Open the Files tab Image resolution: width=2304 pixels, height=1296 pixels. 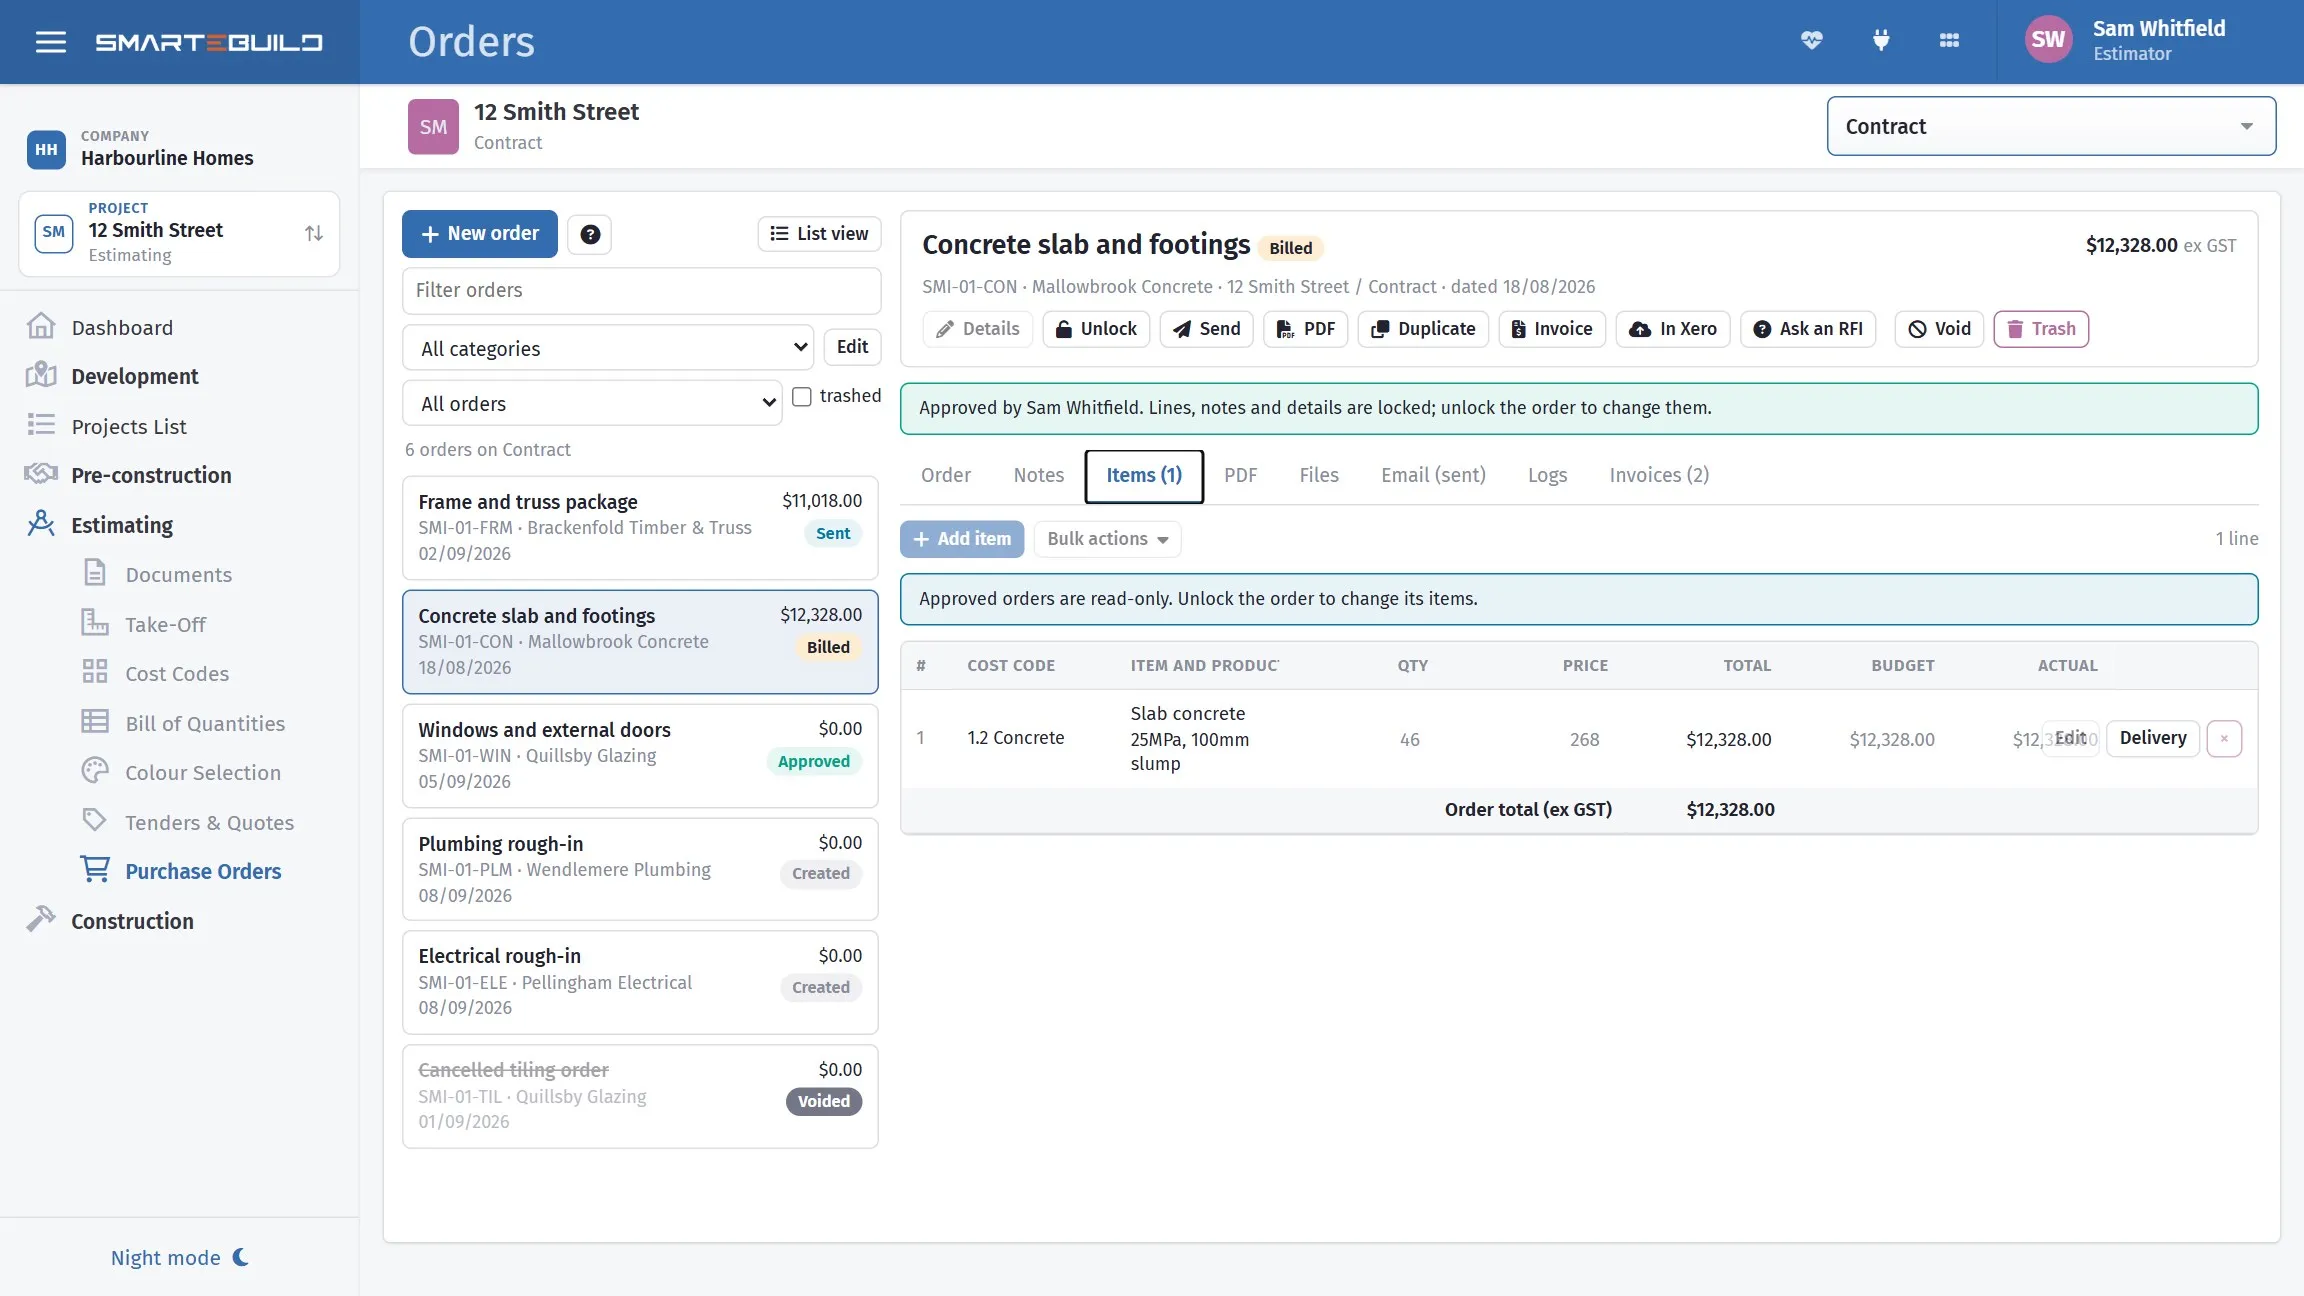click(1318, 475)
